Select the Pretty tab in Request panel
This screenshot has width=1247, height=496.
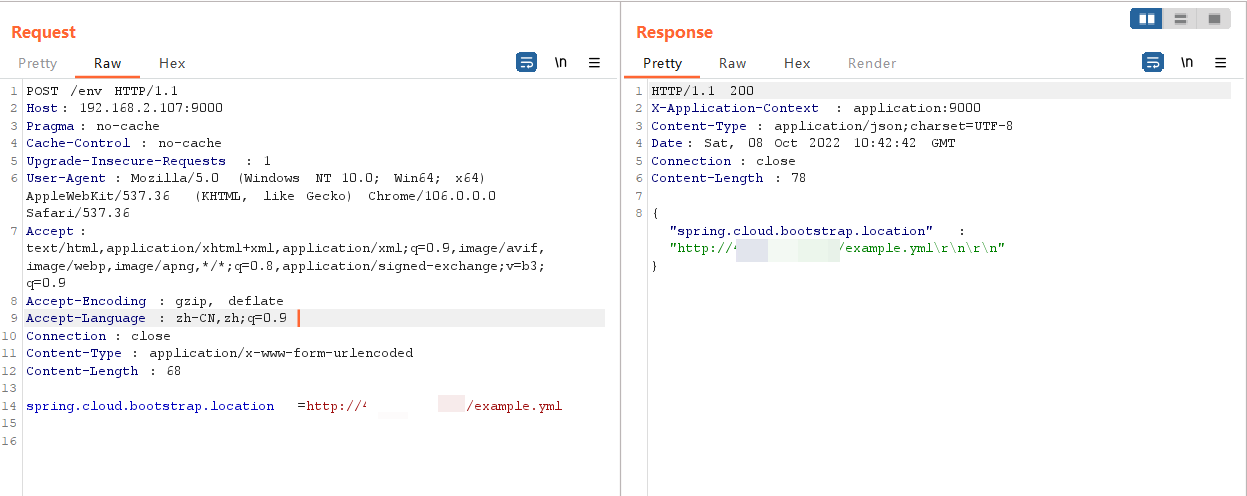38,63
